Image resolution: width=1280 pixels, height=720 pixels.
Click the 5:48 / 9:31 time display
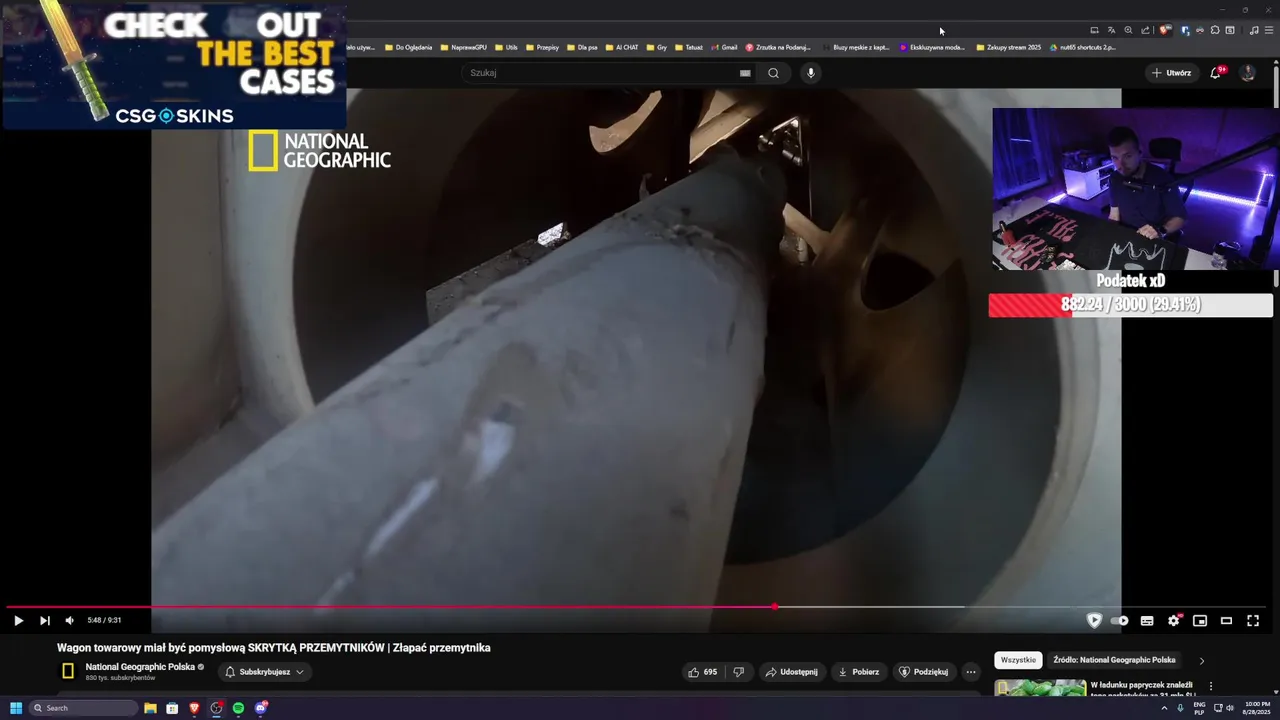pos(104,621)
